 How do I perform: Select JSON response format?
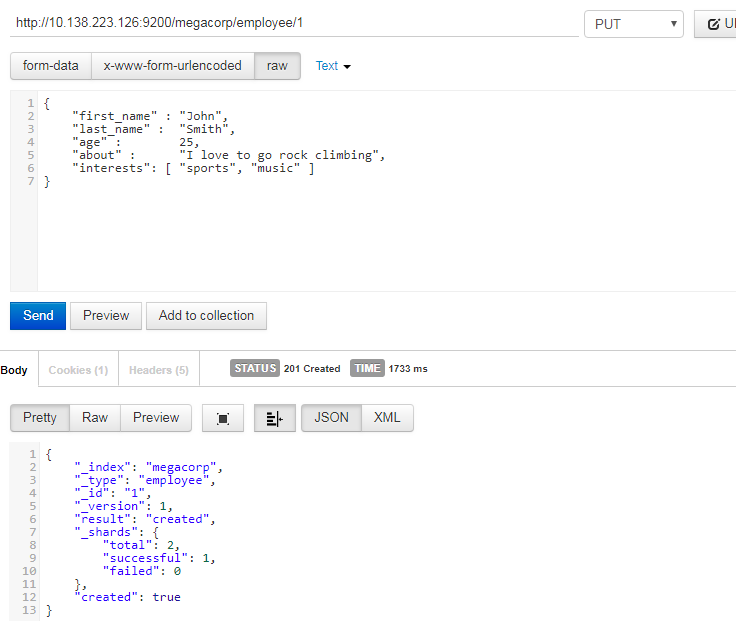(x=331, y=417)
